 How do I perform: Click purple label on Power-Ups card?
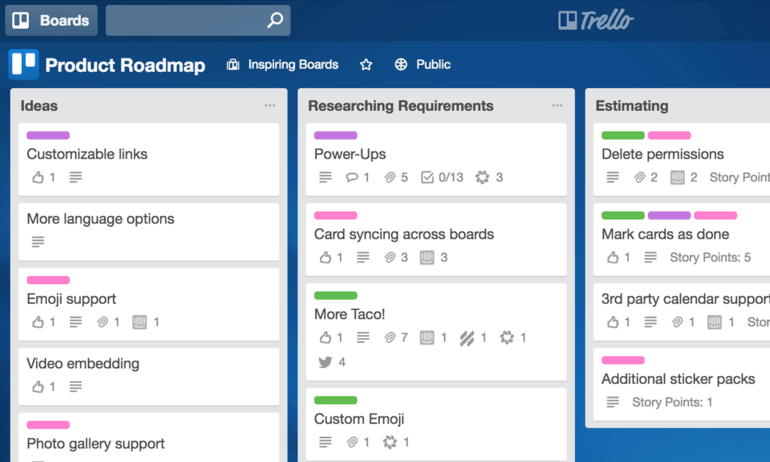335,135
